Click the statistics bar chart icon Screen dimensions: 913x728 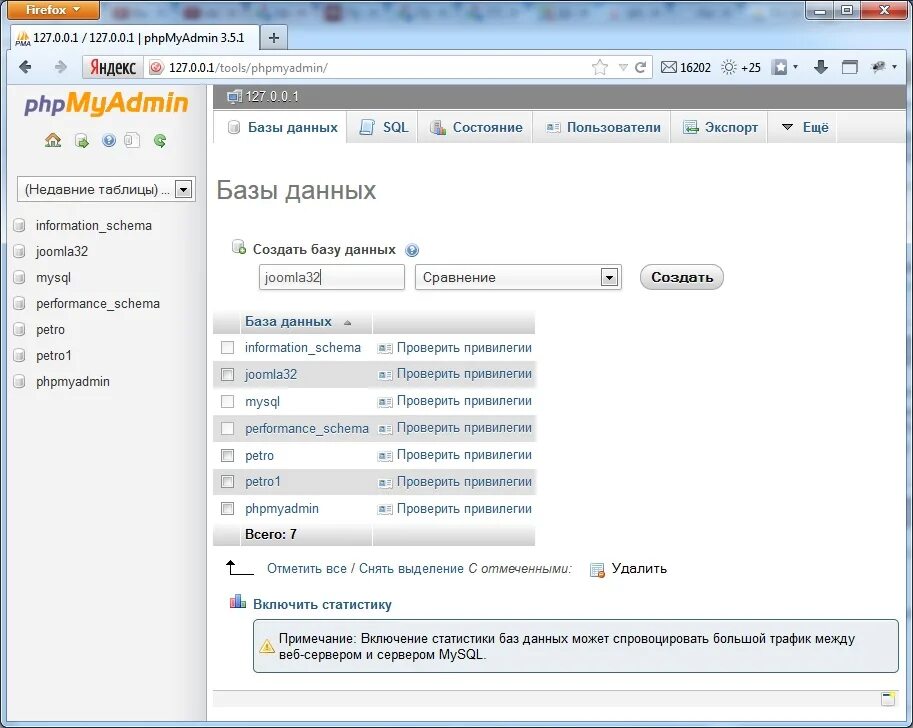click(238, 602)
